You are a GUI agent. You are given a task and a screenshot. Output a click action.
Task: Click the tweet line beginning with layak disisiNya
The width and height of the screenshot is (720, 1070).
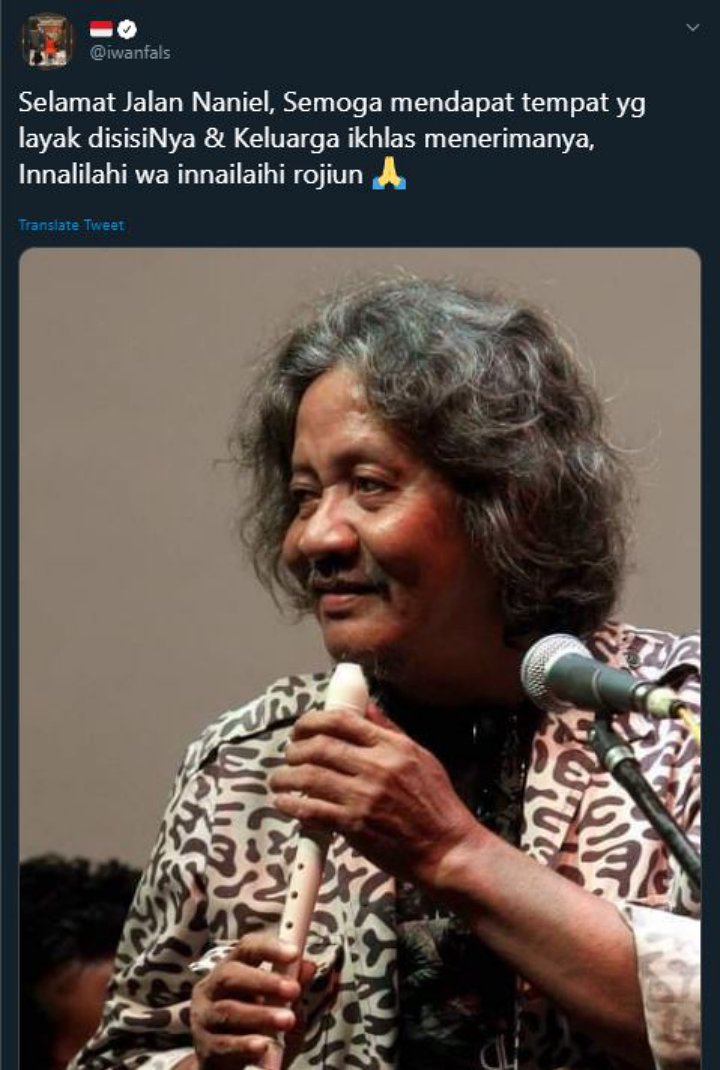click(306, 139)
